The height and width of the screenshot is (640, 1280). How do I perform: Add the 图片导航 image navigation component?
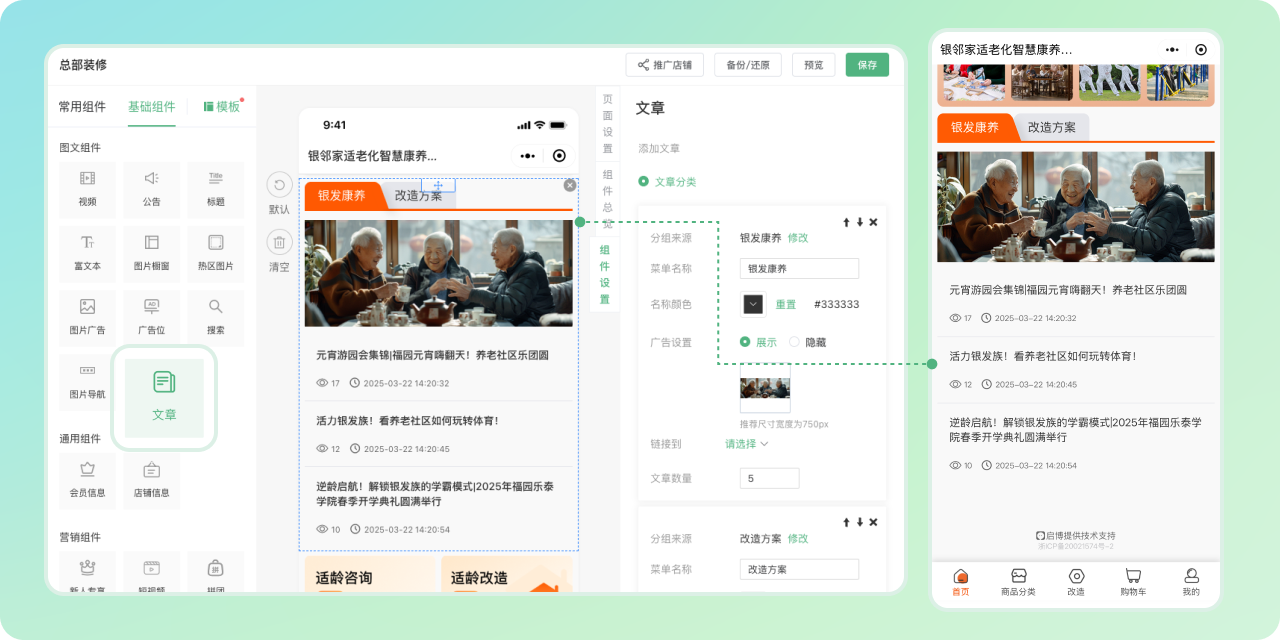click(x=87, y=382)
